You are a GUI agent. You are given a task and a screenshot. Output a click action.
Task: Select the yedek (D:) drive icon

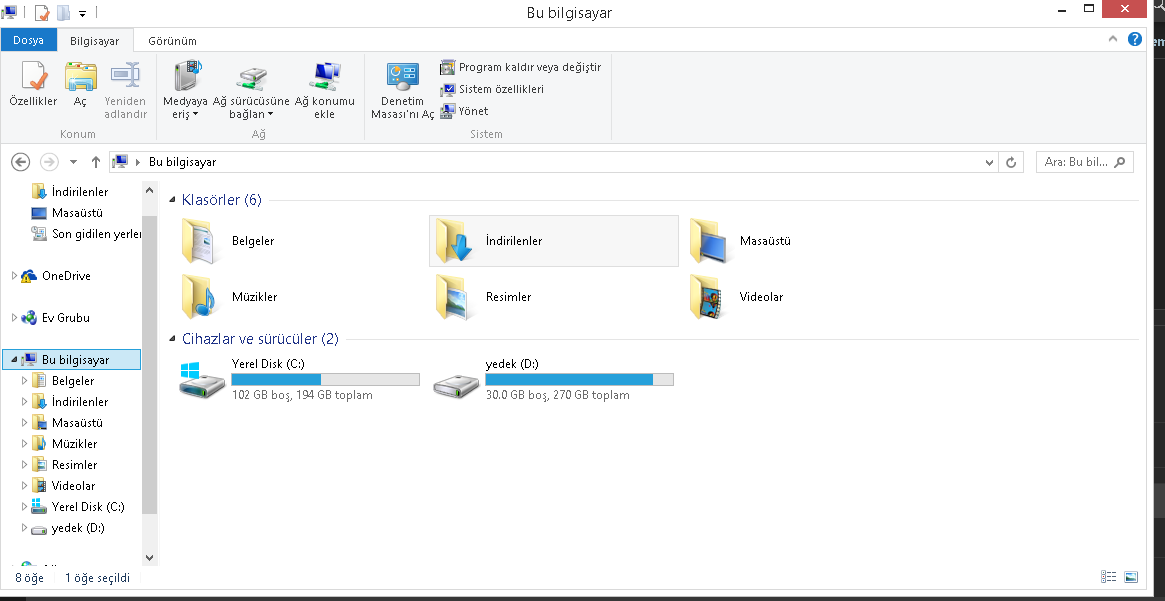coord(456,384)
